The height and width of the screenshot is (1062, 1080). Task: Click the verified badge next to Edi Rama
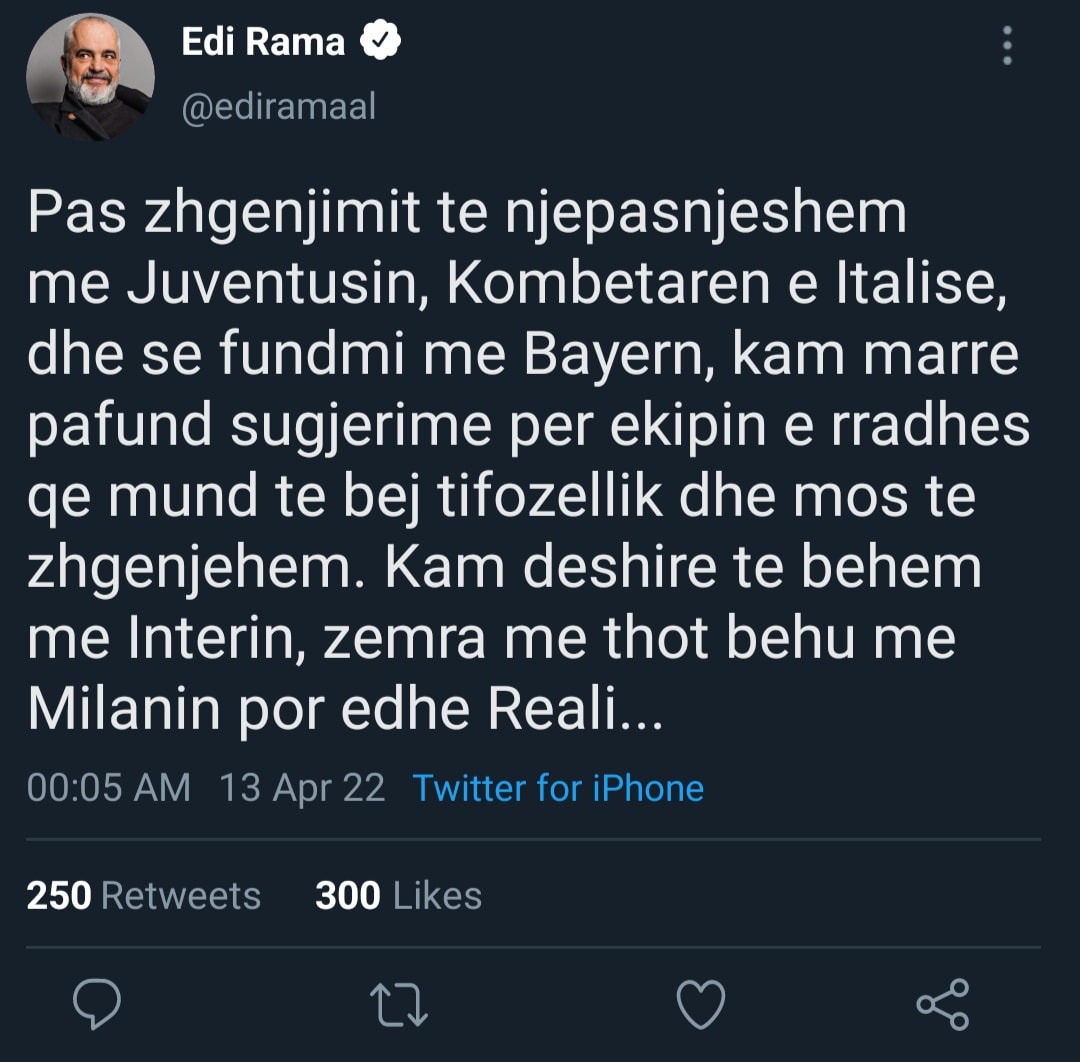[380, 43]
